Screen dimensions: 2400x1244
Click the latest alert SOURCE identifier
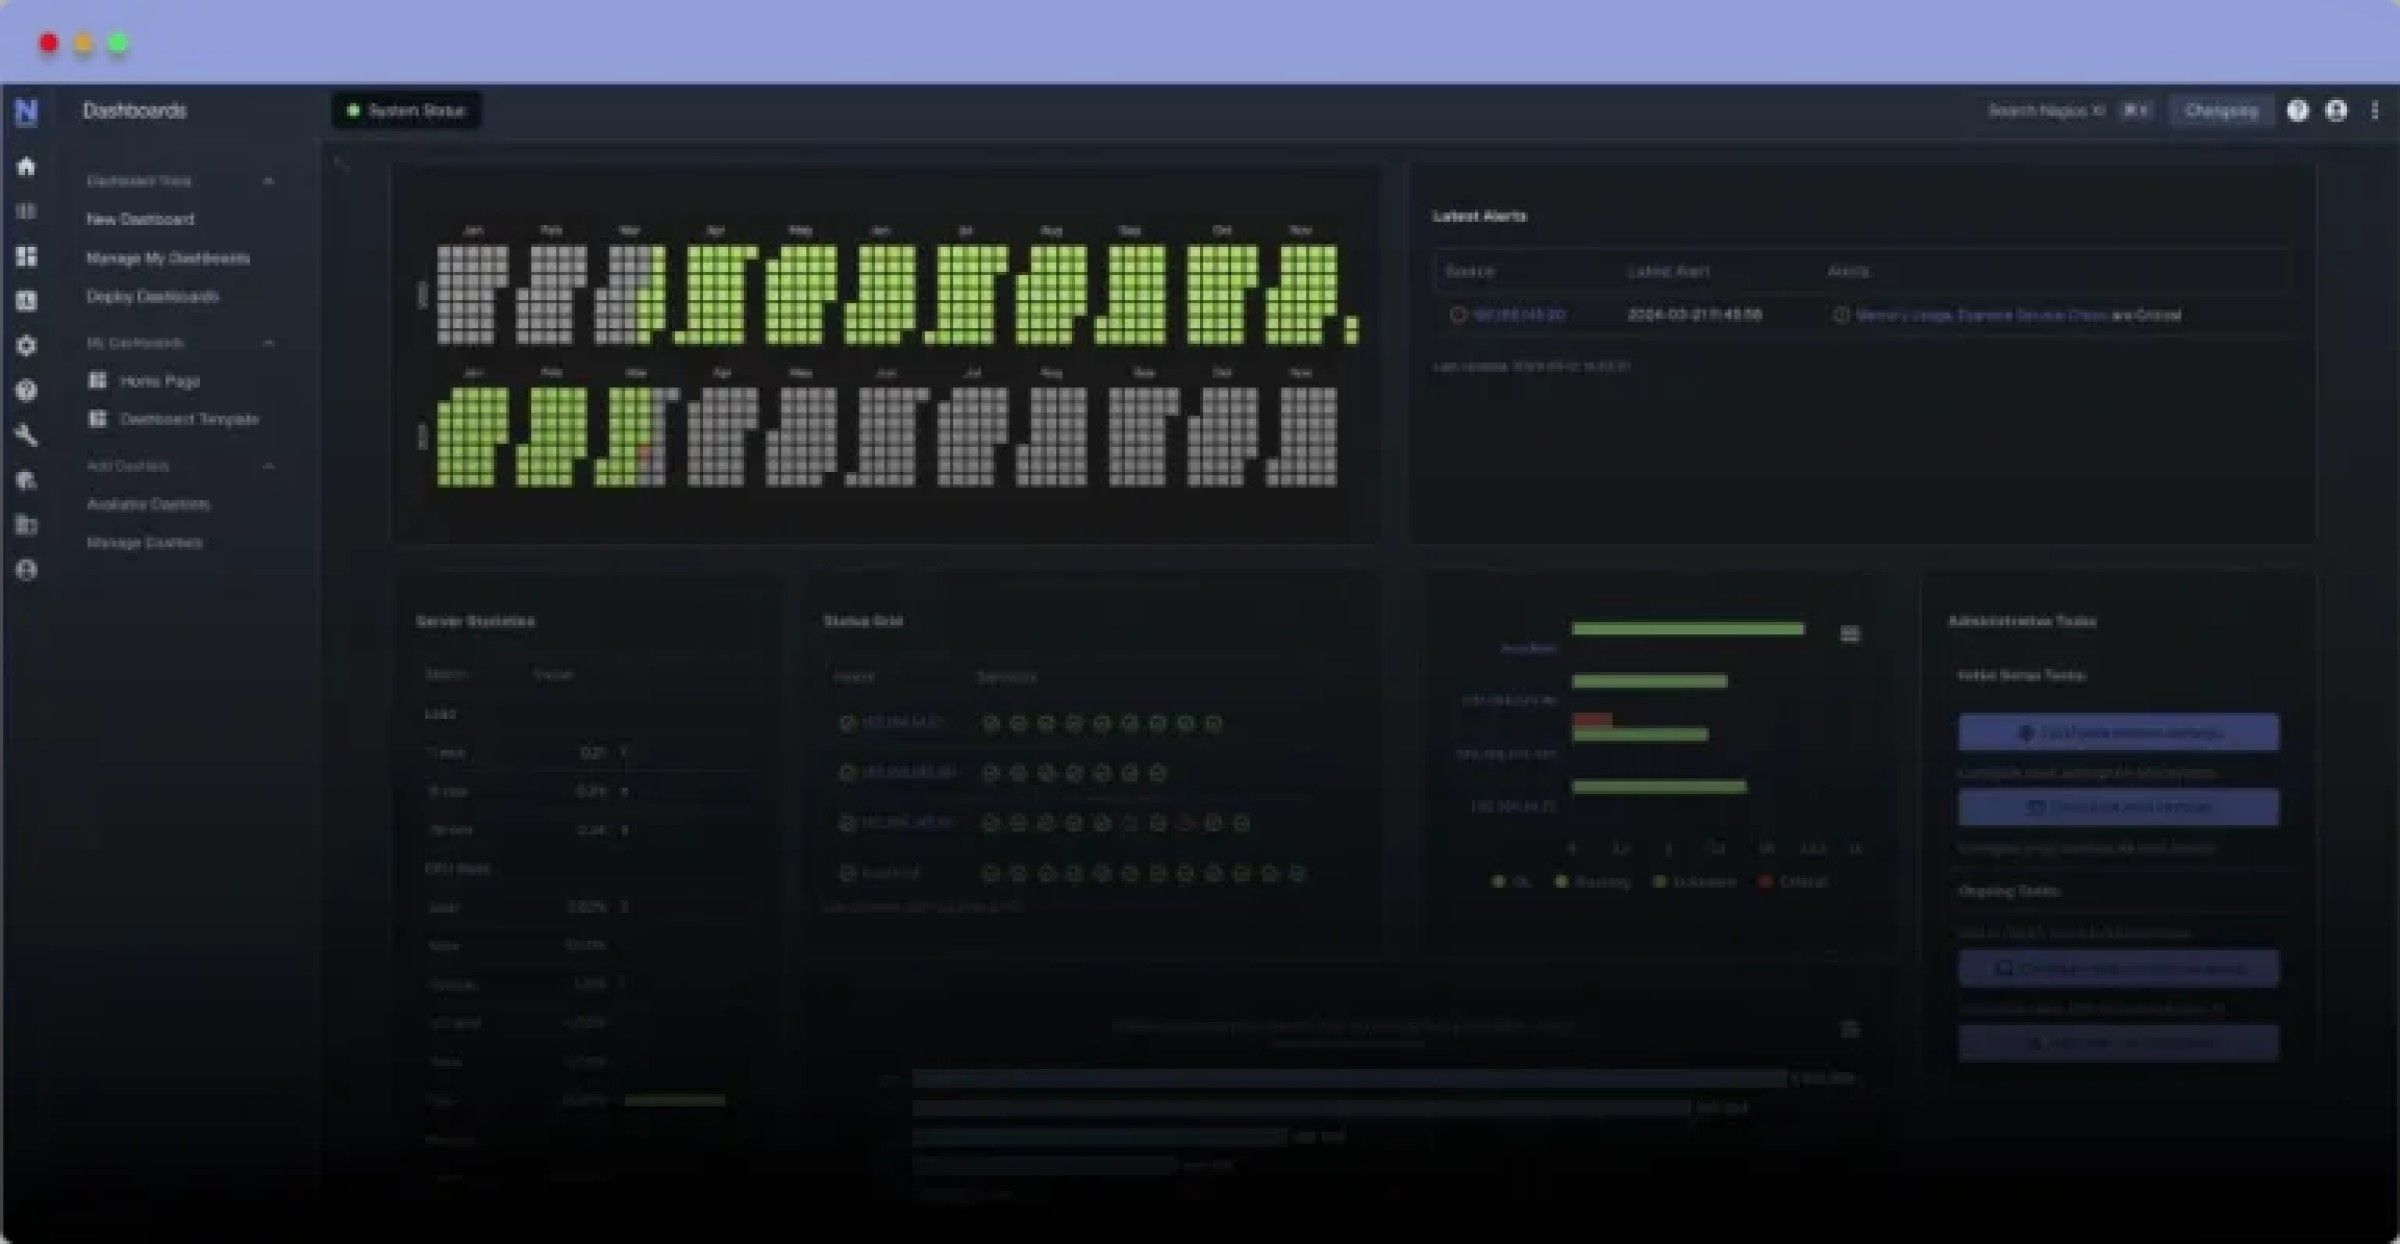click(x=1513, y=316)
